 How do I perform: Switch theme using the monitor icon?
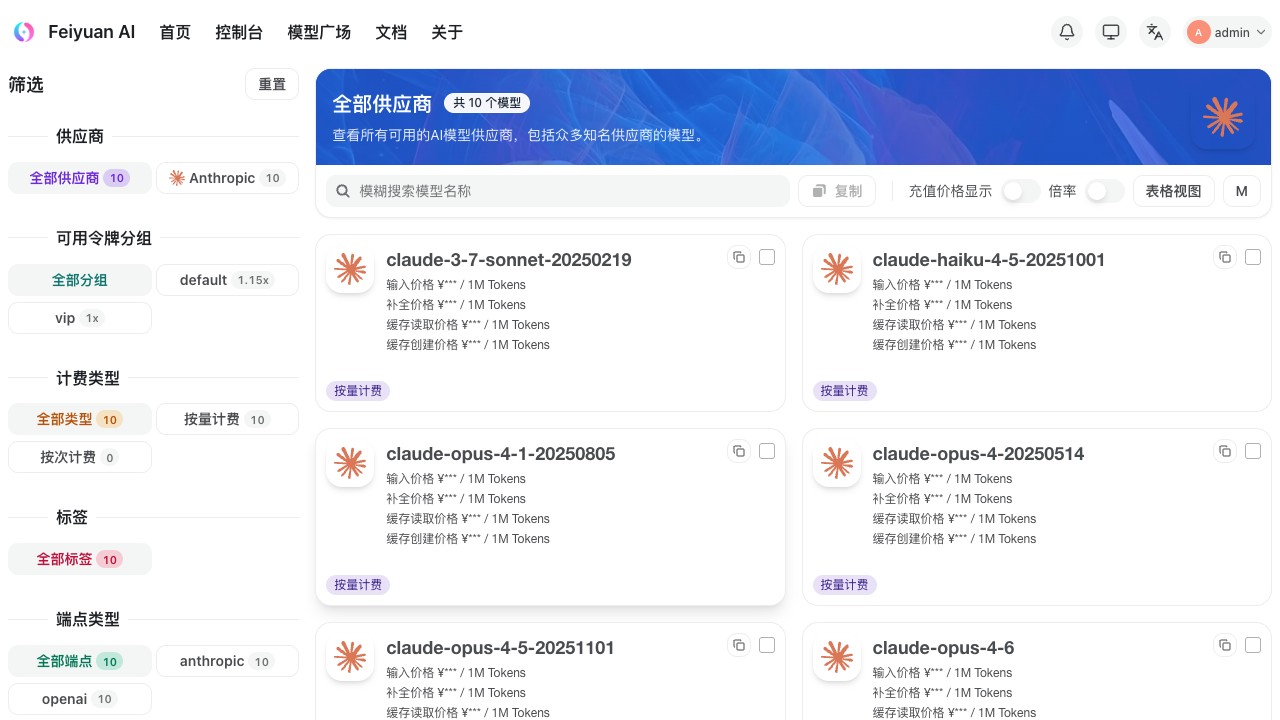click(x=1111, y=32)
